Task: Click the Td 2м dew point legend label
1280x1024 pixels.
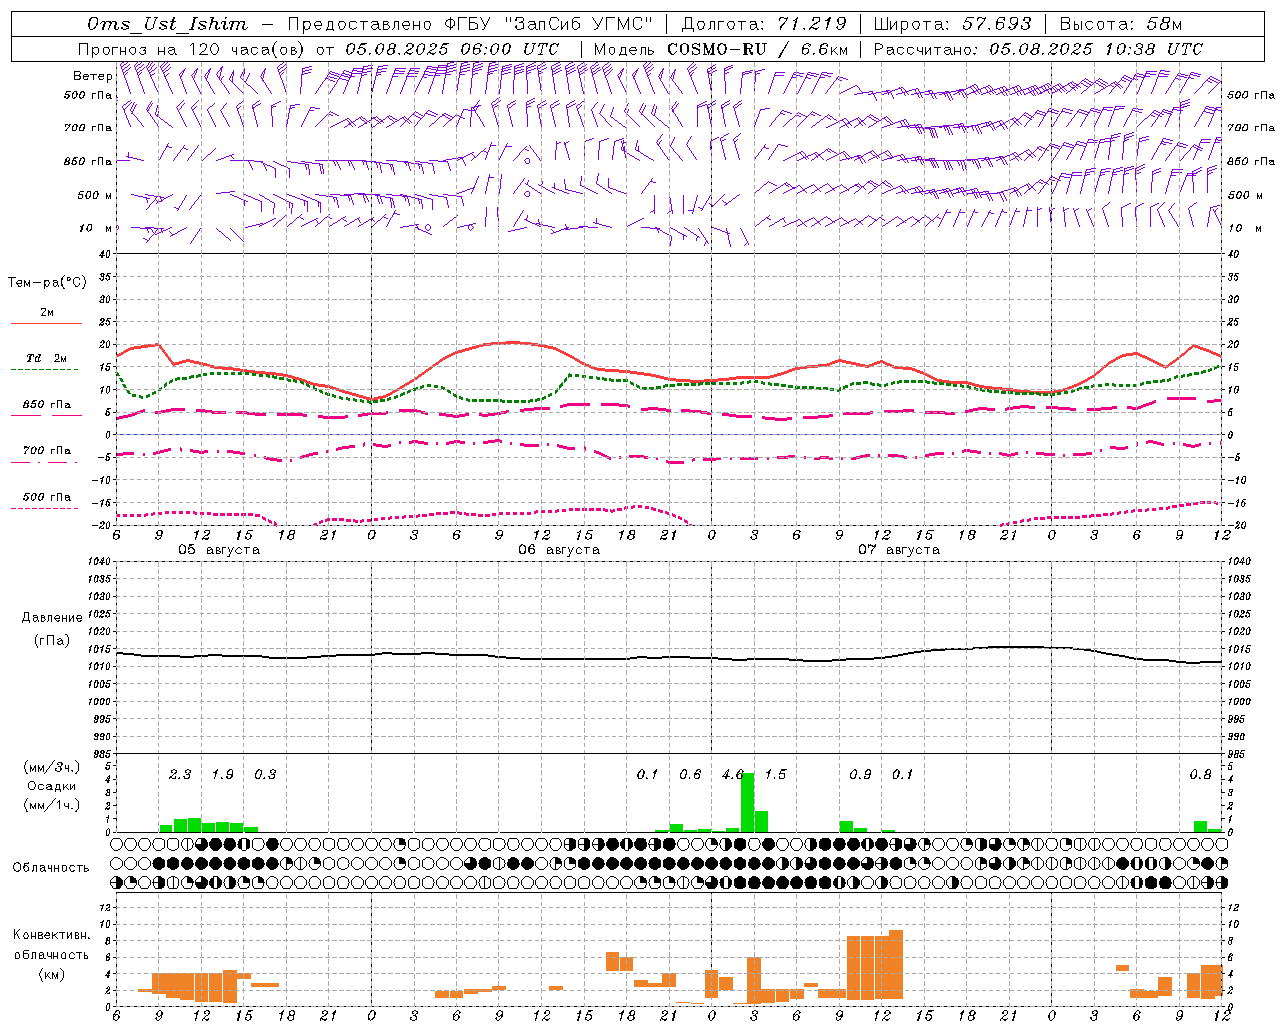Action: (46, 358)
